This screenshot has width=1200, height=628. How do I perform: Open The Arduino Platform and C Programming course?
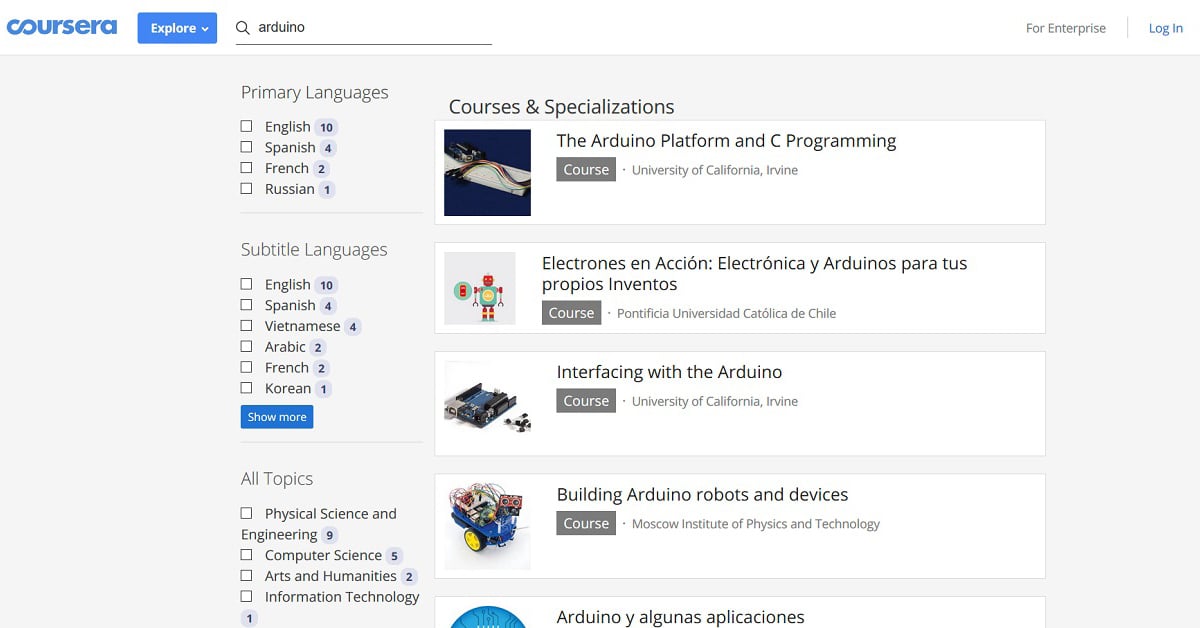(x=726, y=141)
